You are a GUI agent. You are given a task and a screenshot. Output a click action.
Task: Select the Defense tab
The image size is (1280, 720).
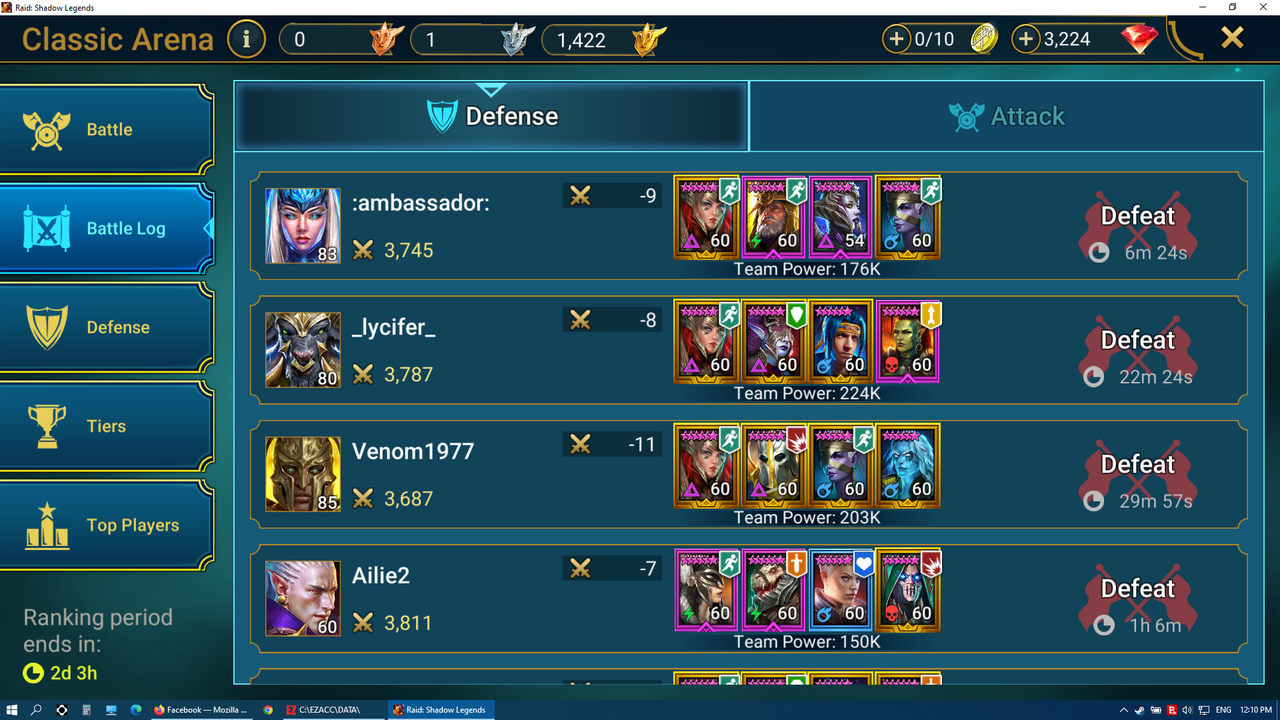click(492, 116)
